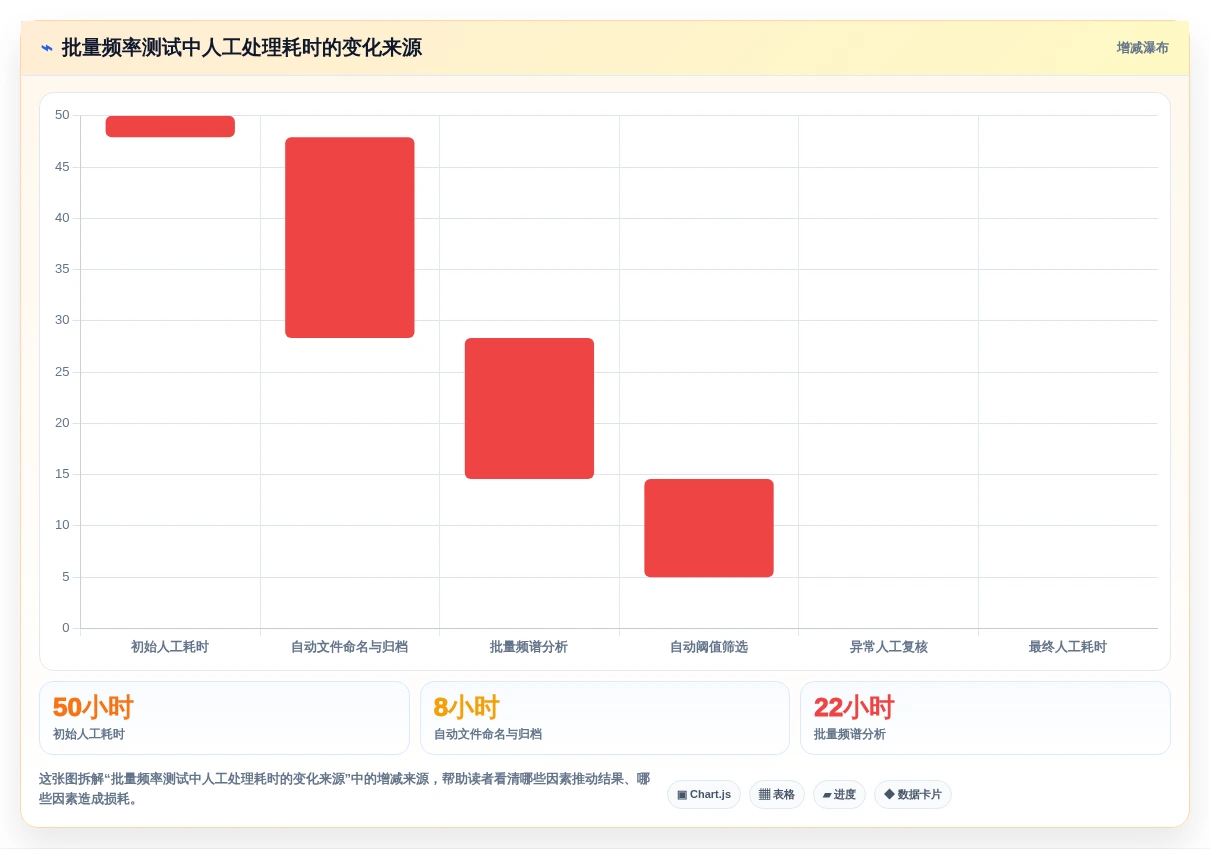Screen dimensions: 1210x849
Task: Click x-axis label 异常人工复核
Action: pyautogui.click(x=889, y=647)
